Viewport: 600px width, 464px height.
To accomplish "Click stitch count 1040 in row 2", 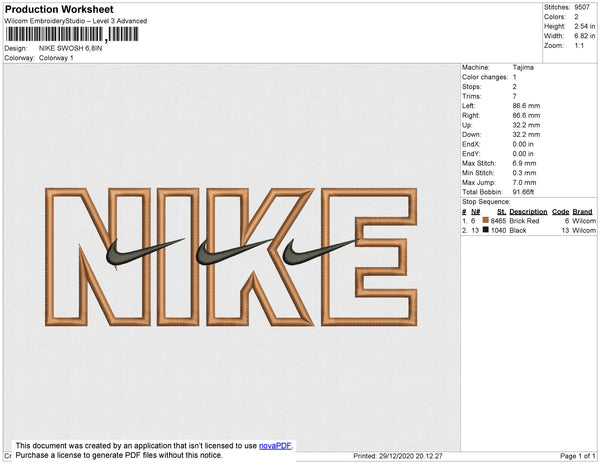I will [498, 230].
